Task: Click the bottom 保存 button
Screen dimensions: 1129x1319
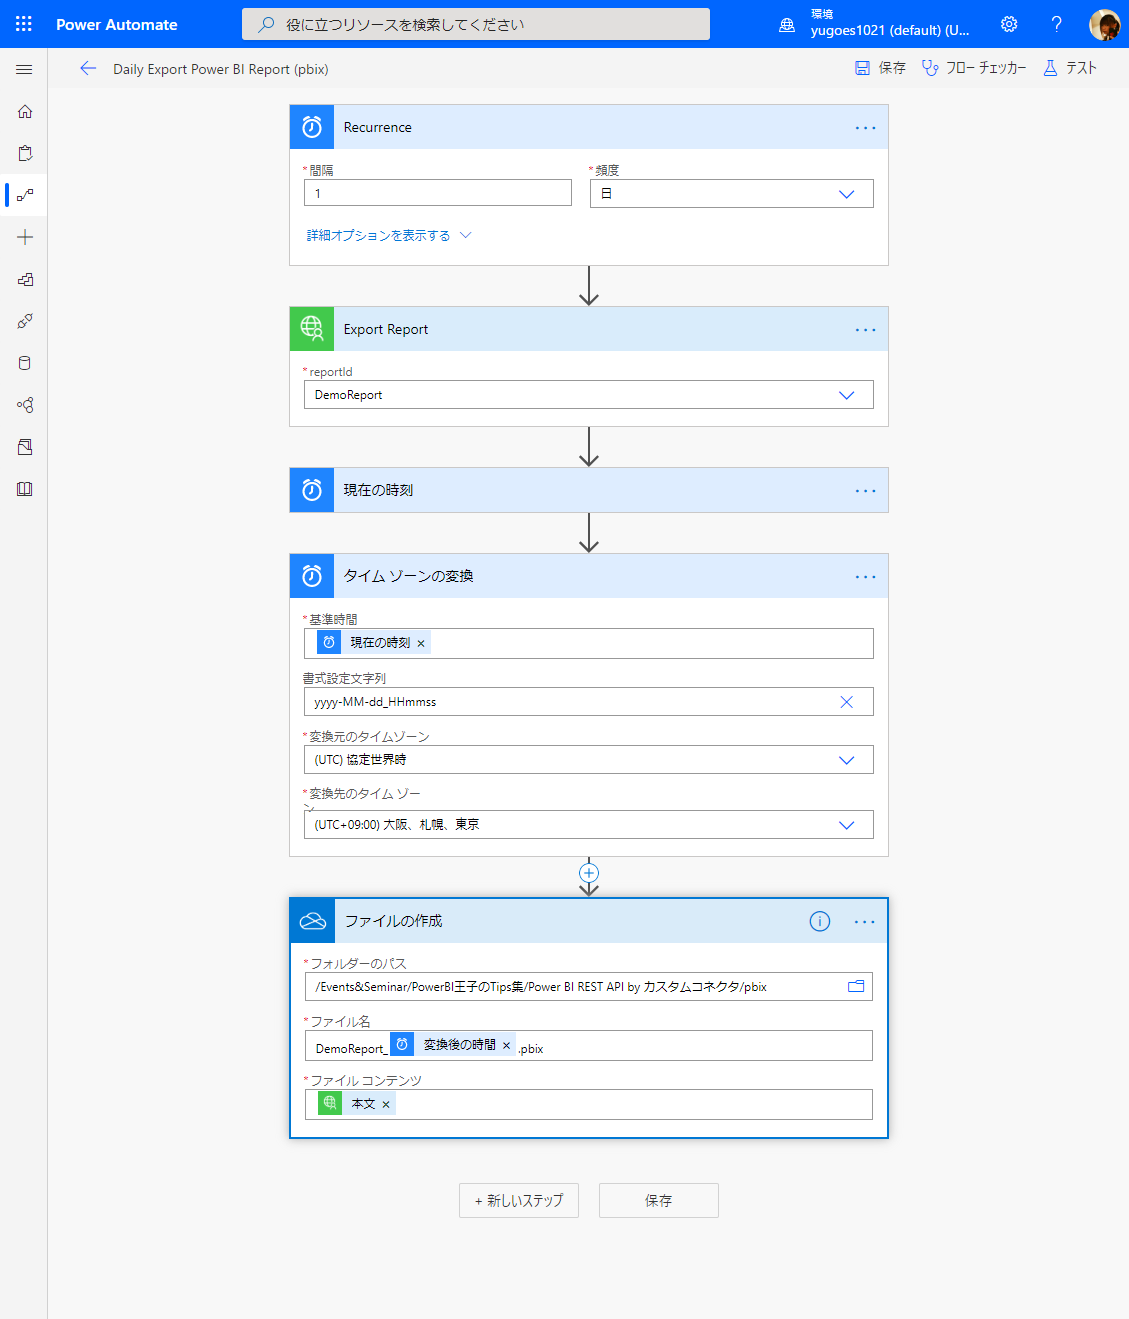Action: pyautogui.click(x=659, y=1200)
